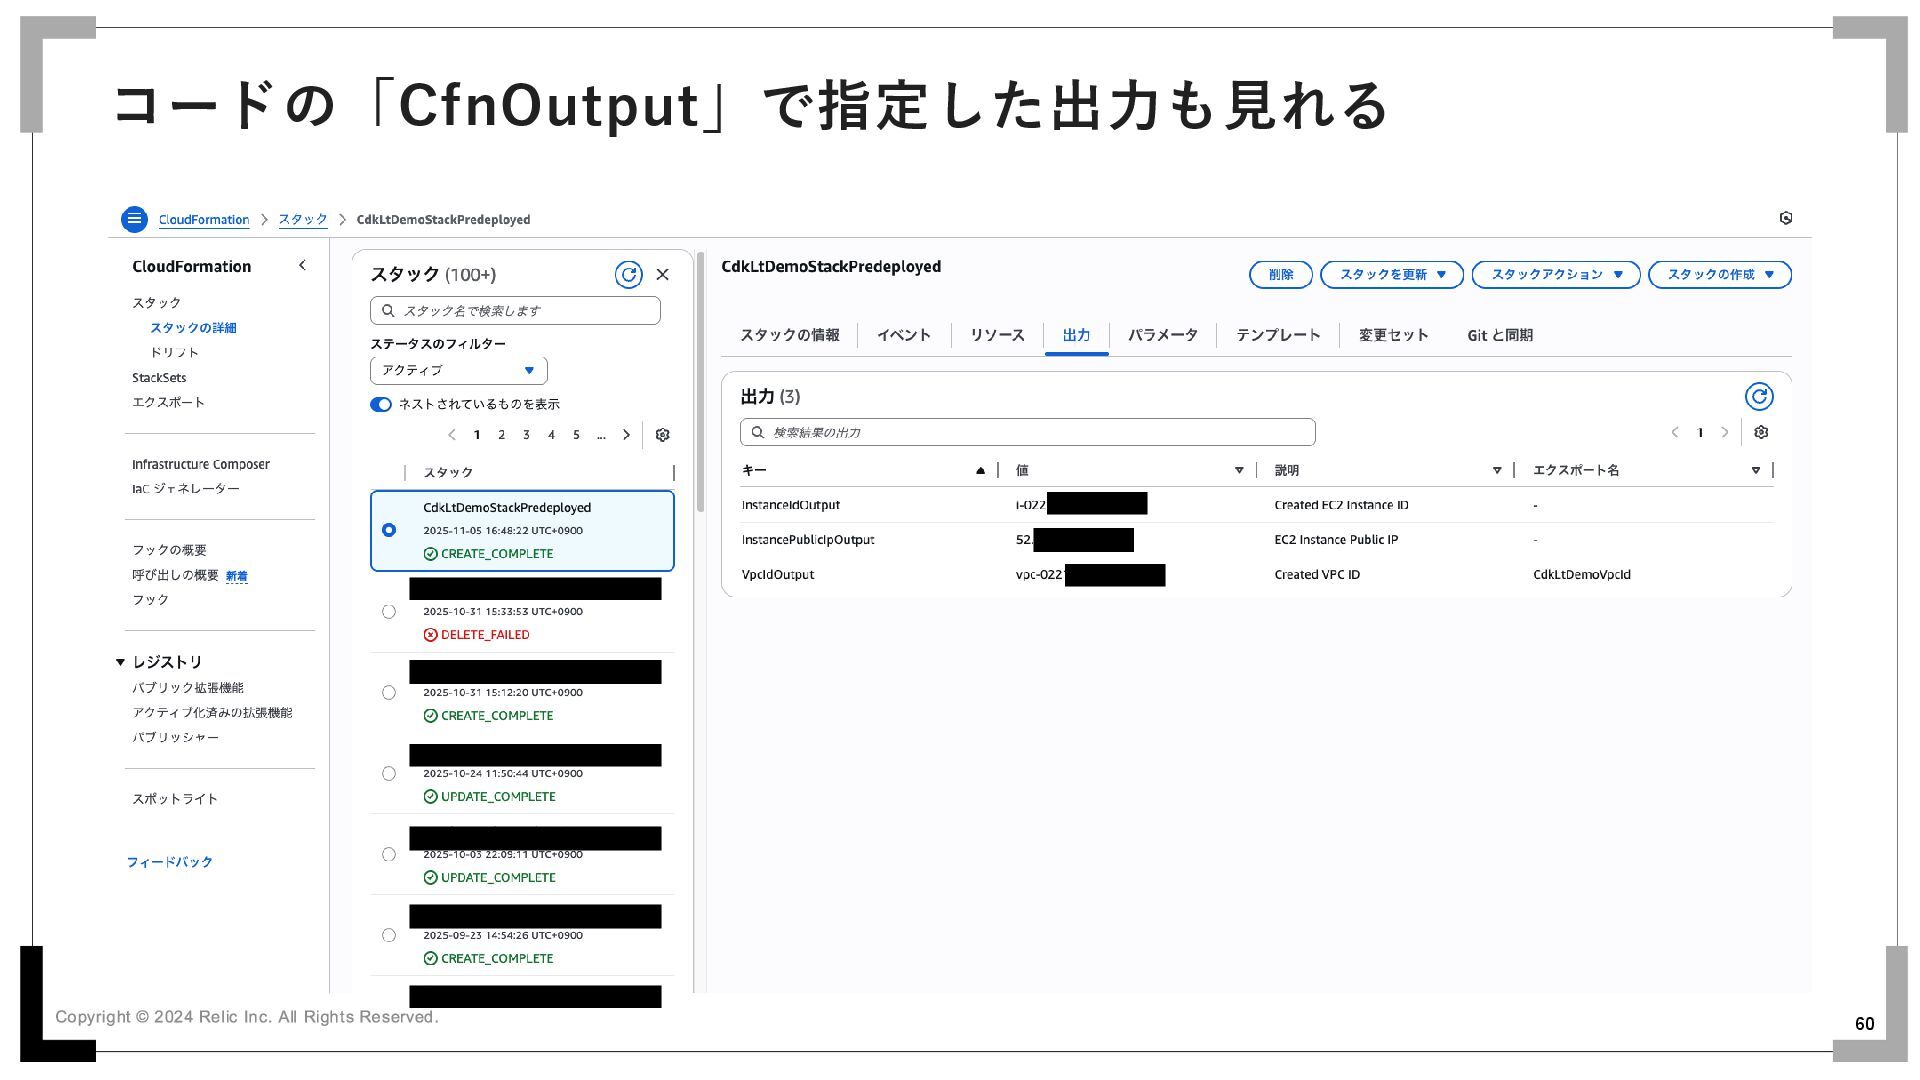The width and height of the screenshot is (1920, 1080).
Task: Collapse the CloudFormation navigation sidebar
Action: (x=302, y=265)
